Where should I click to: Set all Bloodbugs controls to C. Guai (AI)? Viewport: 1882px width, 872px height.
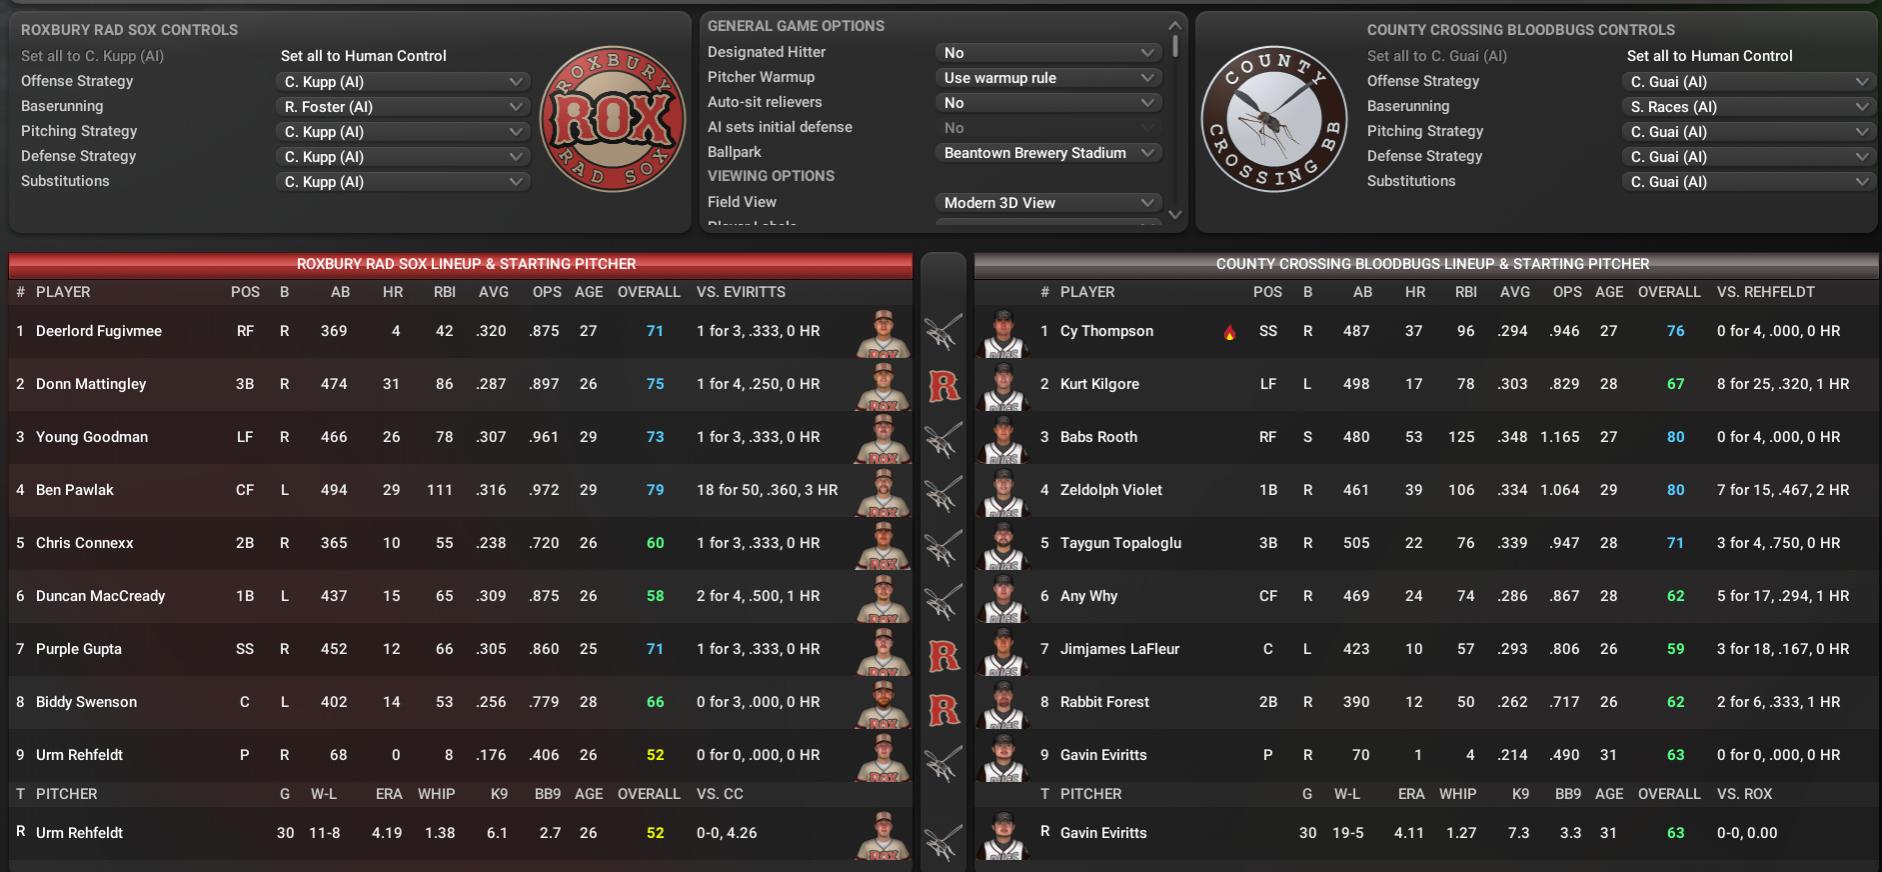[x=1436, y=56]
